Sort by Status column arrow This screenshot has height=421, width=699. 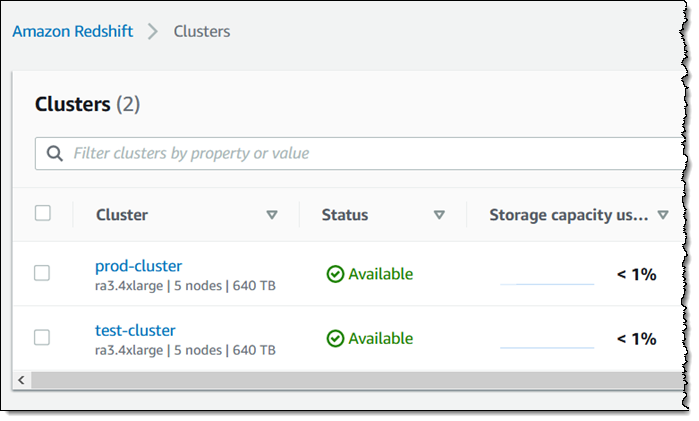[439, 215]
